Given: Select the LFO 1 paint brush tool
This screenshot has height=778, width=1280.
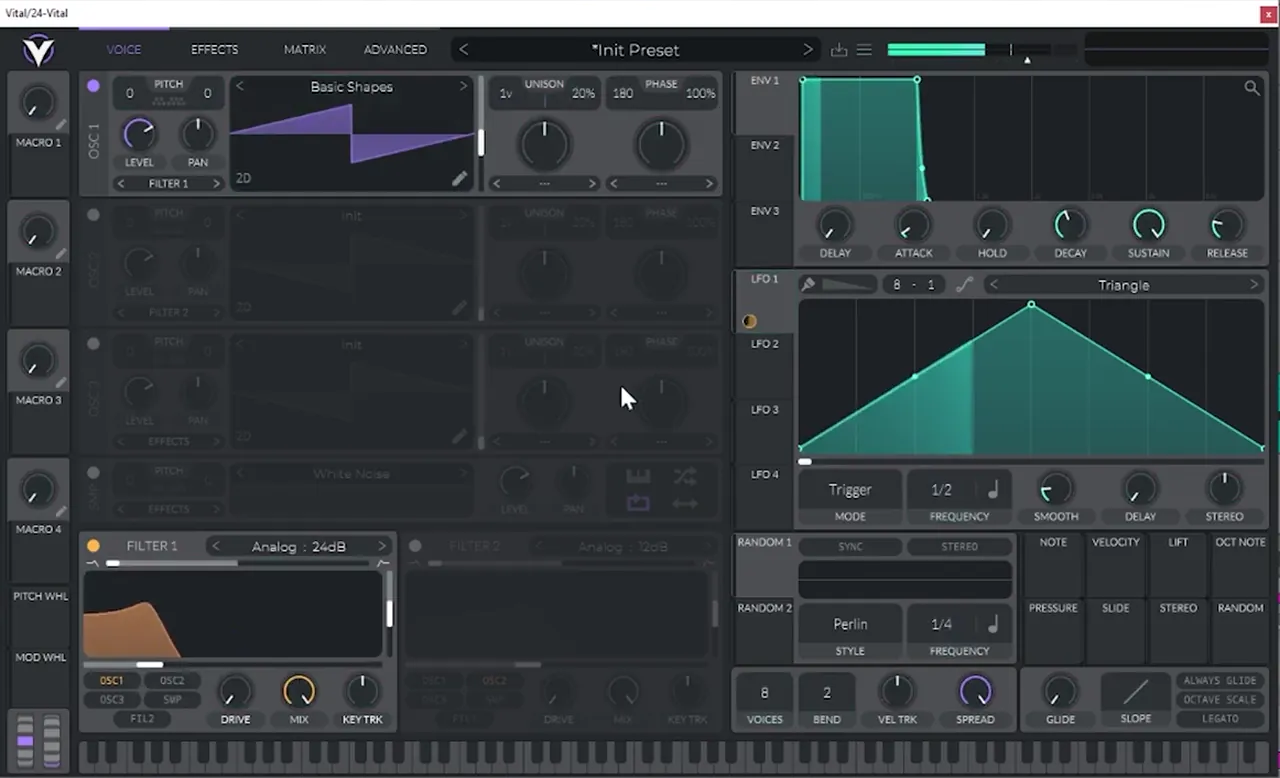Looking at the screenshot, I should (x=808, y=285).
